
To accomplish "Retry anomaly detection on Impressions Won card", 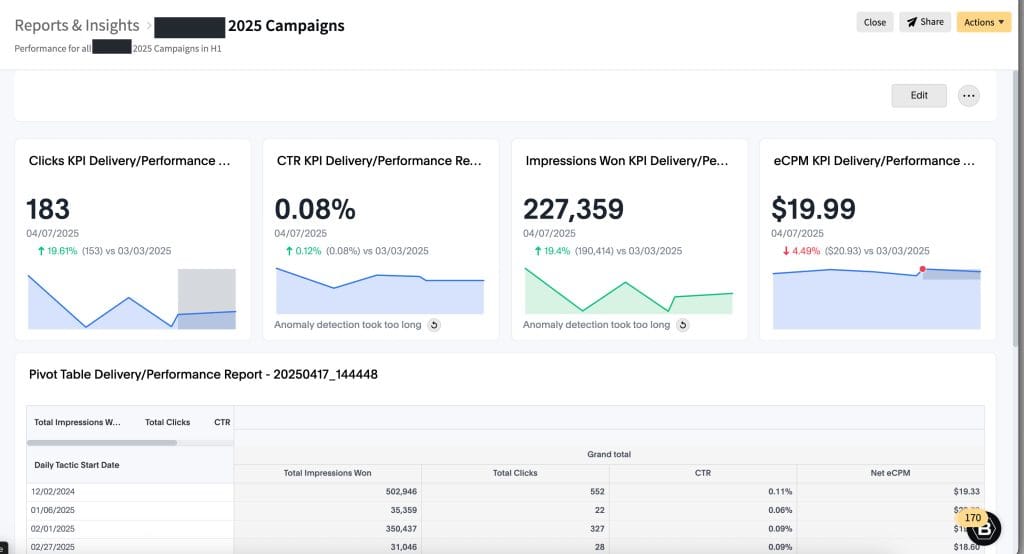I will coord(682,325).
